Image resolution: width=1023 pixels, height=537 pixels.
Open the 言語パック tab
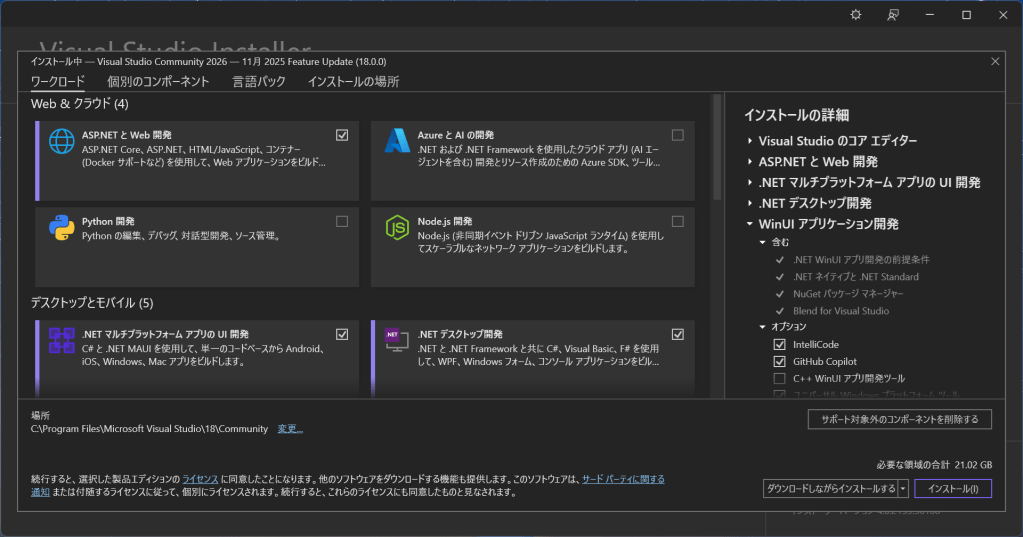259,82
